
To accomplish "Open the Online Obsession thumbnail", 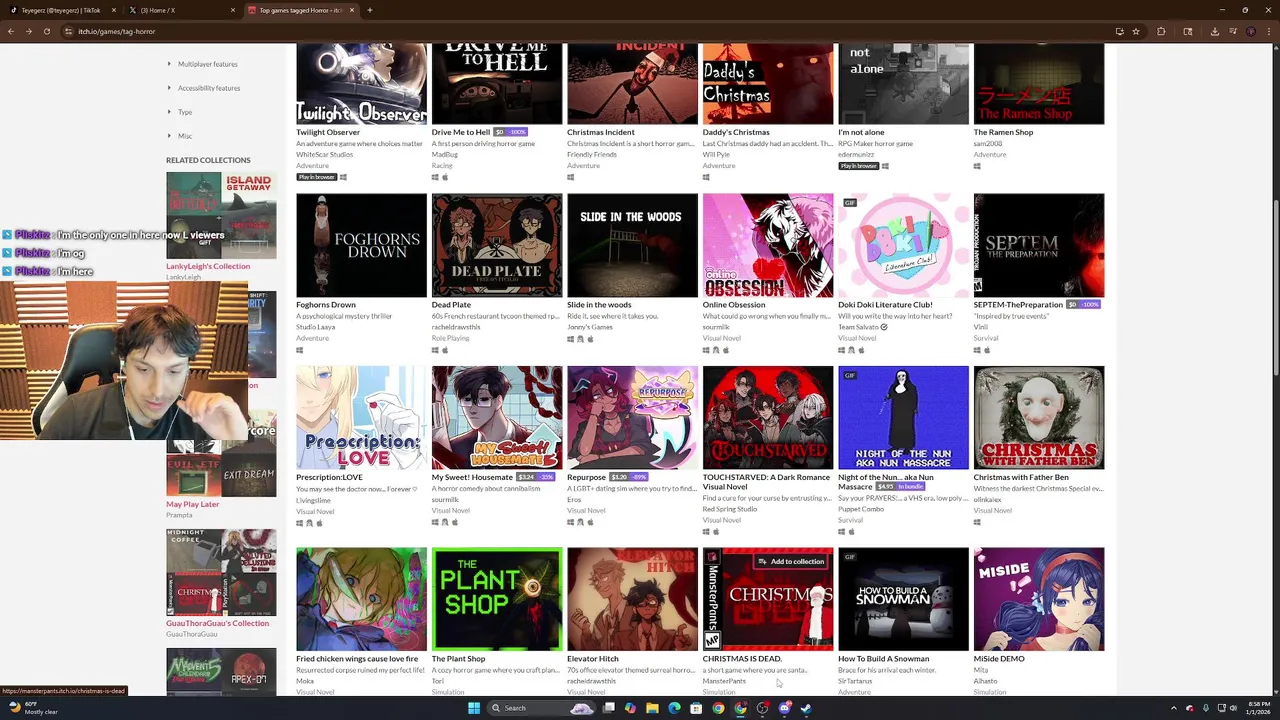I will point(768,246).
